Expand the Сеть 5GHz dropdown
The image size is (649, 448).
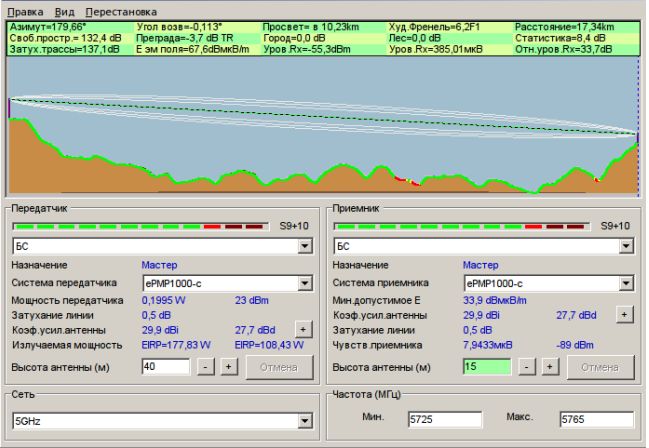[x=307, y=421]
